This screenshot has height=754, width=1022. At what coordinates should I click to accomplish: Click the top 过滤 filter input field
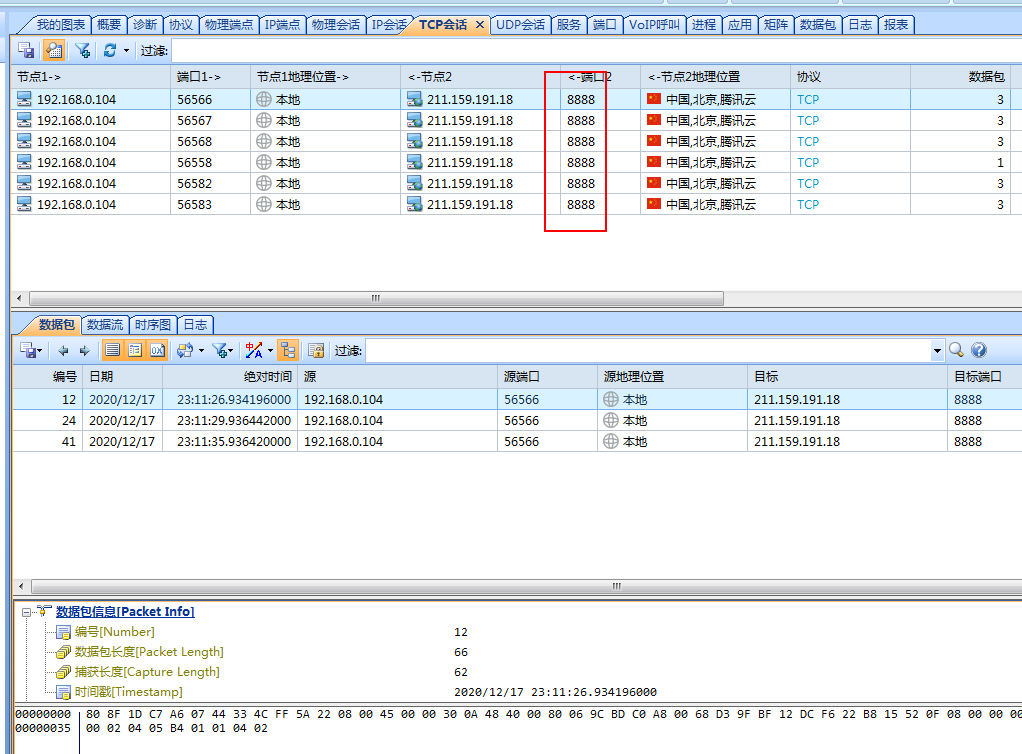596,50
